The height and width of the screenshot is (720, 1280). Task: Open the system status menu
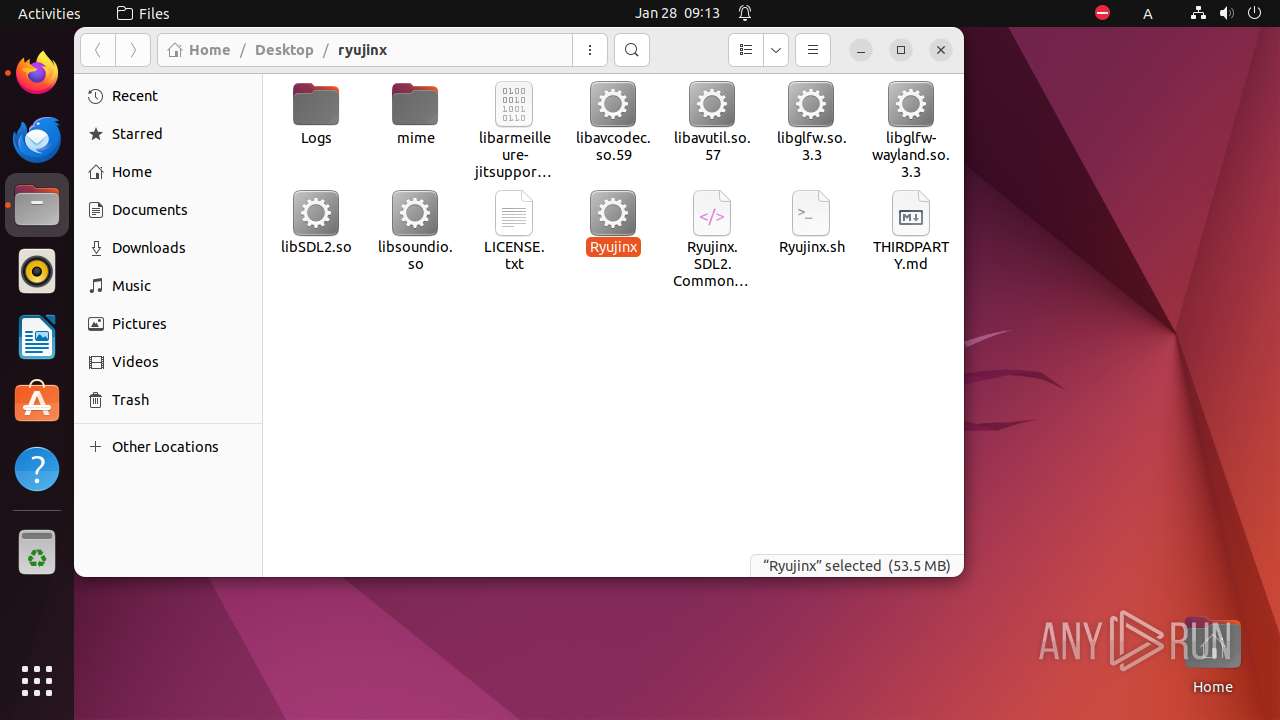(x=1226, y=13)
